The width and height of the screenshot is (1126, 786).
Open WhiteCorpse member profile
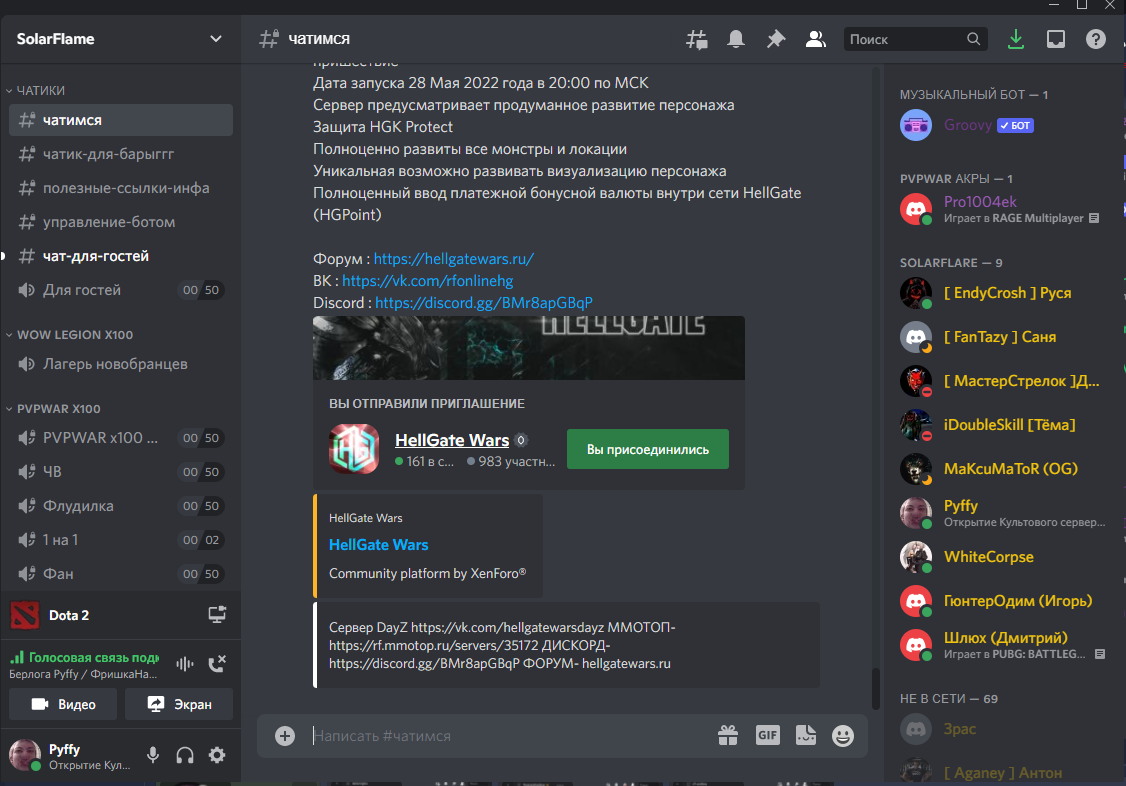point(1003,557)
